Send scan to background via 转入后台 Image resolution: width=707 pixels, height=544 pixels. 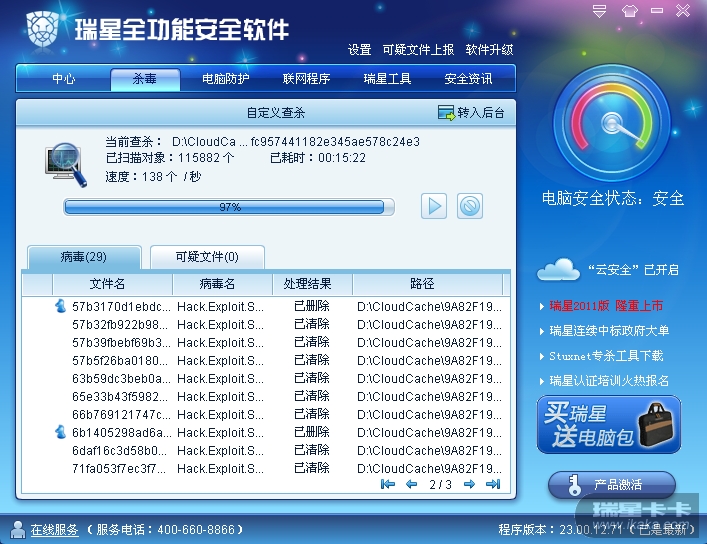471,113
